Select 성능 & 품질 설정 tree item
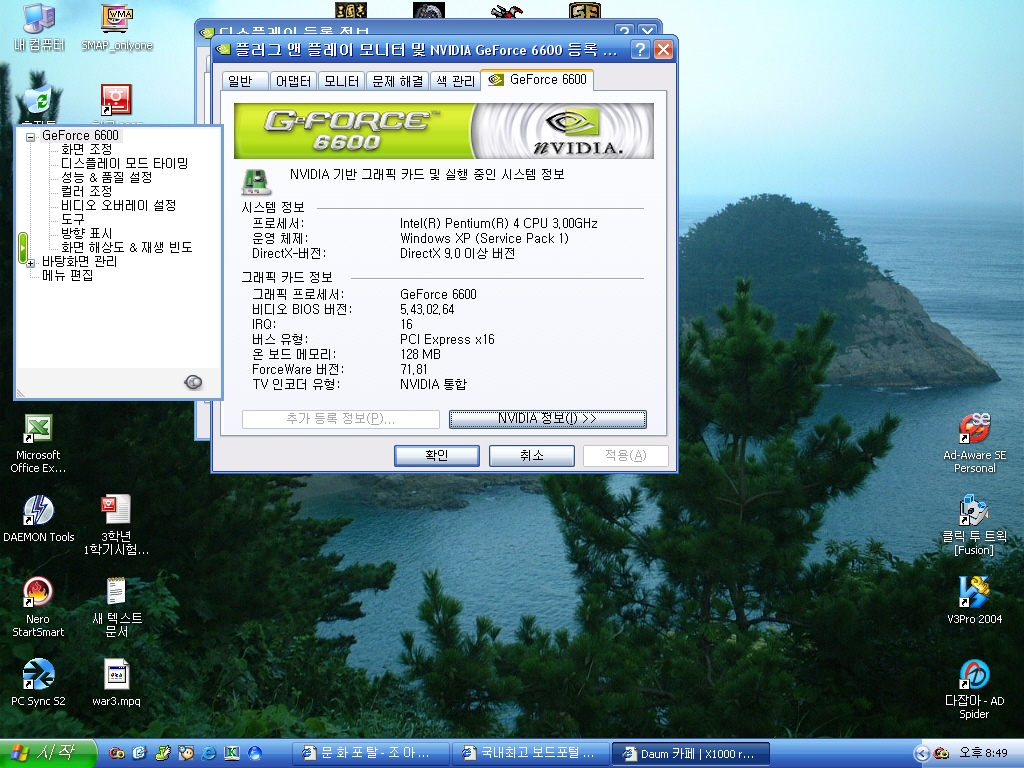This screenshot has width=1024, height=768. [x=106, y=177]
